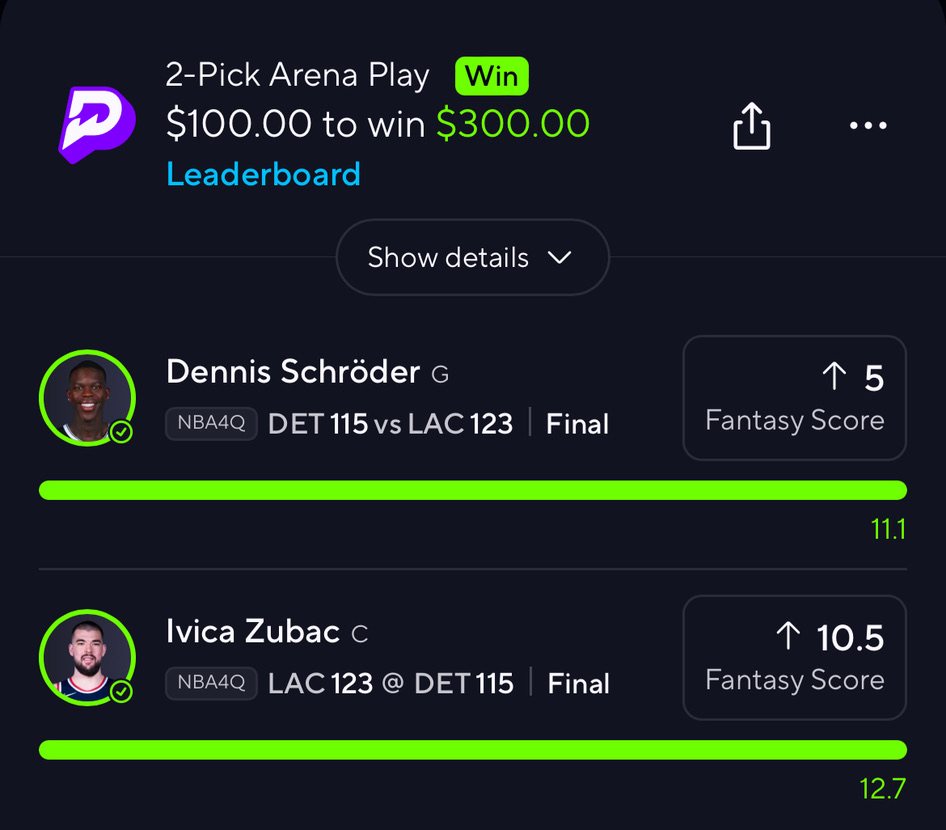Select Zubac's 10.5 Fantasy Score box
Viewport: 946px width, 830px height.
tap(794, 657)
